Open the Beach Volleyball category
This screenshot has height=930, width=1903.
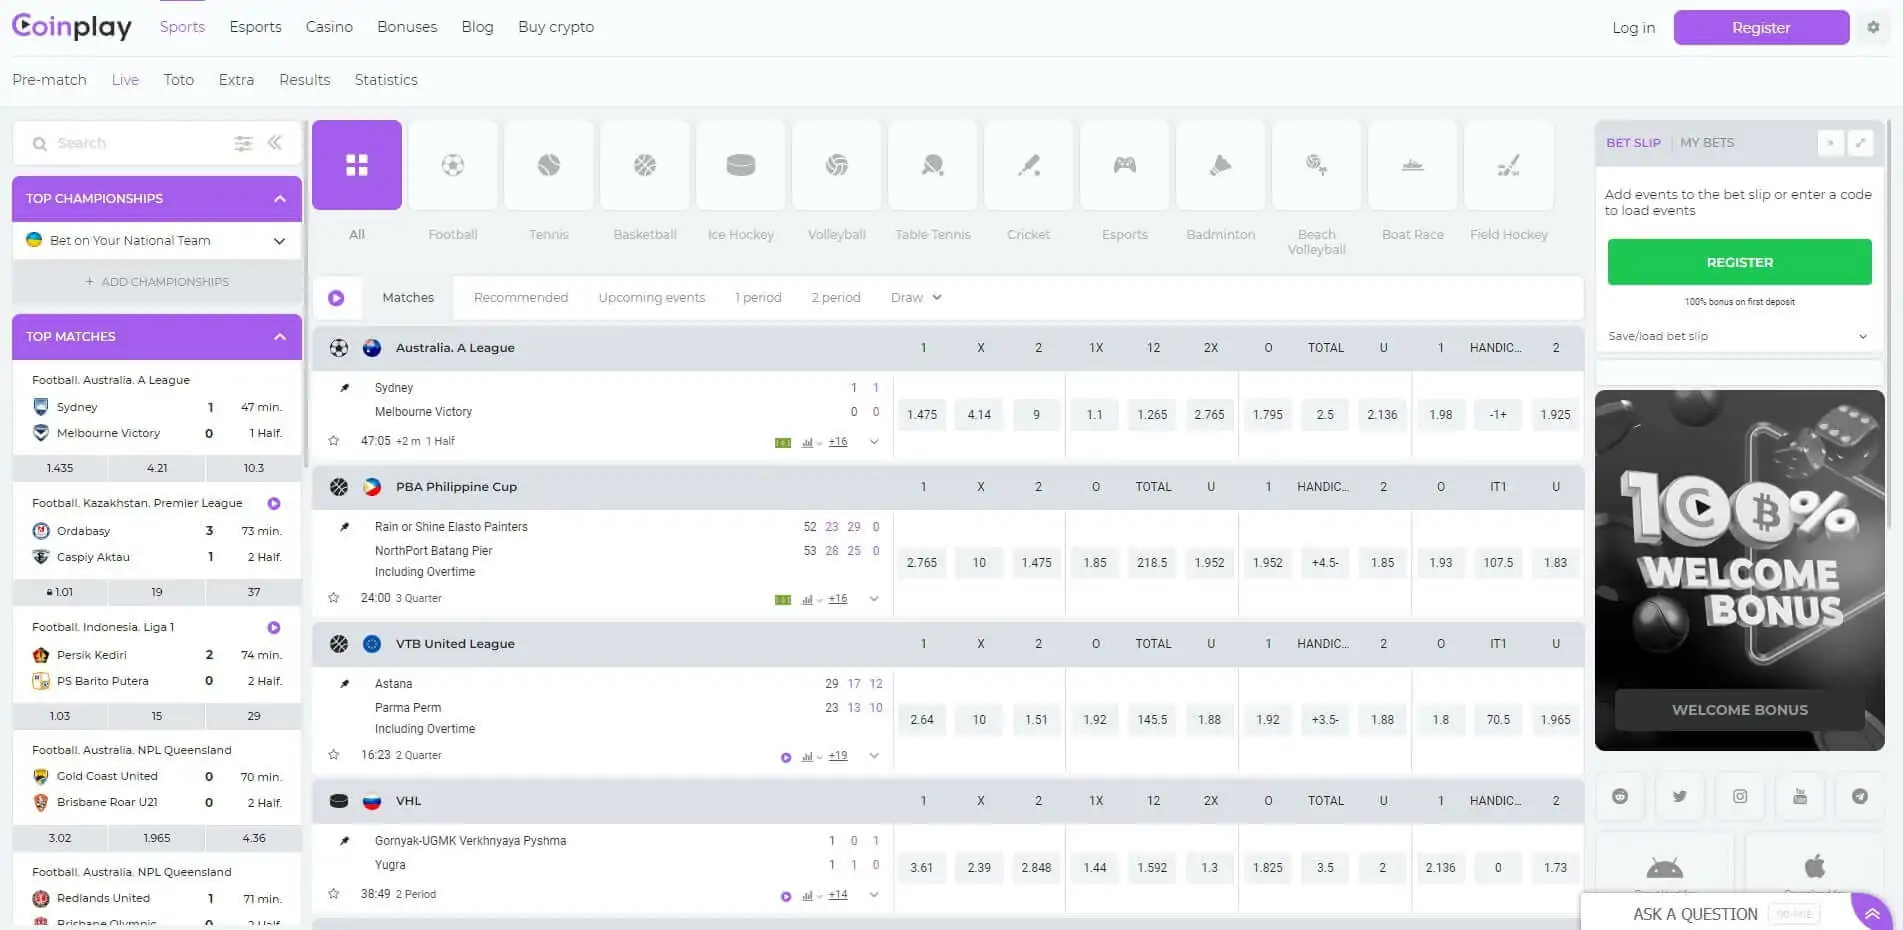[x=1316, y=165]
